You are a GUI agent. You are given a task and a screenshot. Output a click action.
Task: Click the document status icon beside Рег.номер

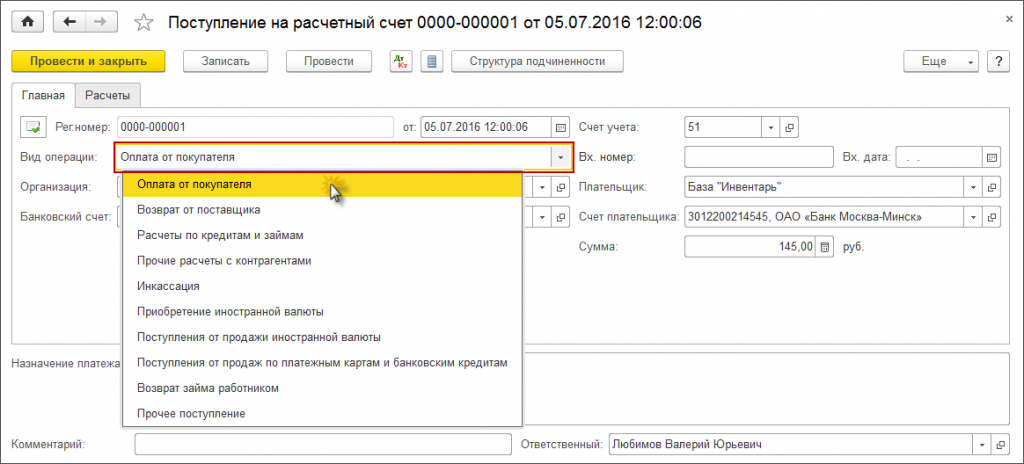point(33,127)
